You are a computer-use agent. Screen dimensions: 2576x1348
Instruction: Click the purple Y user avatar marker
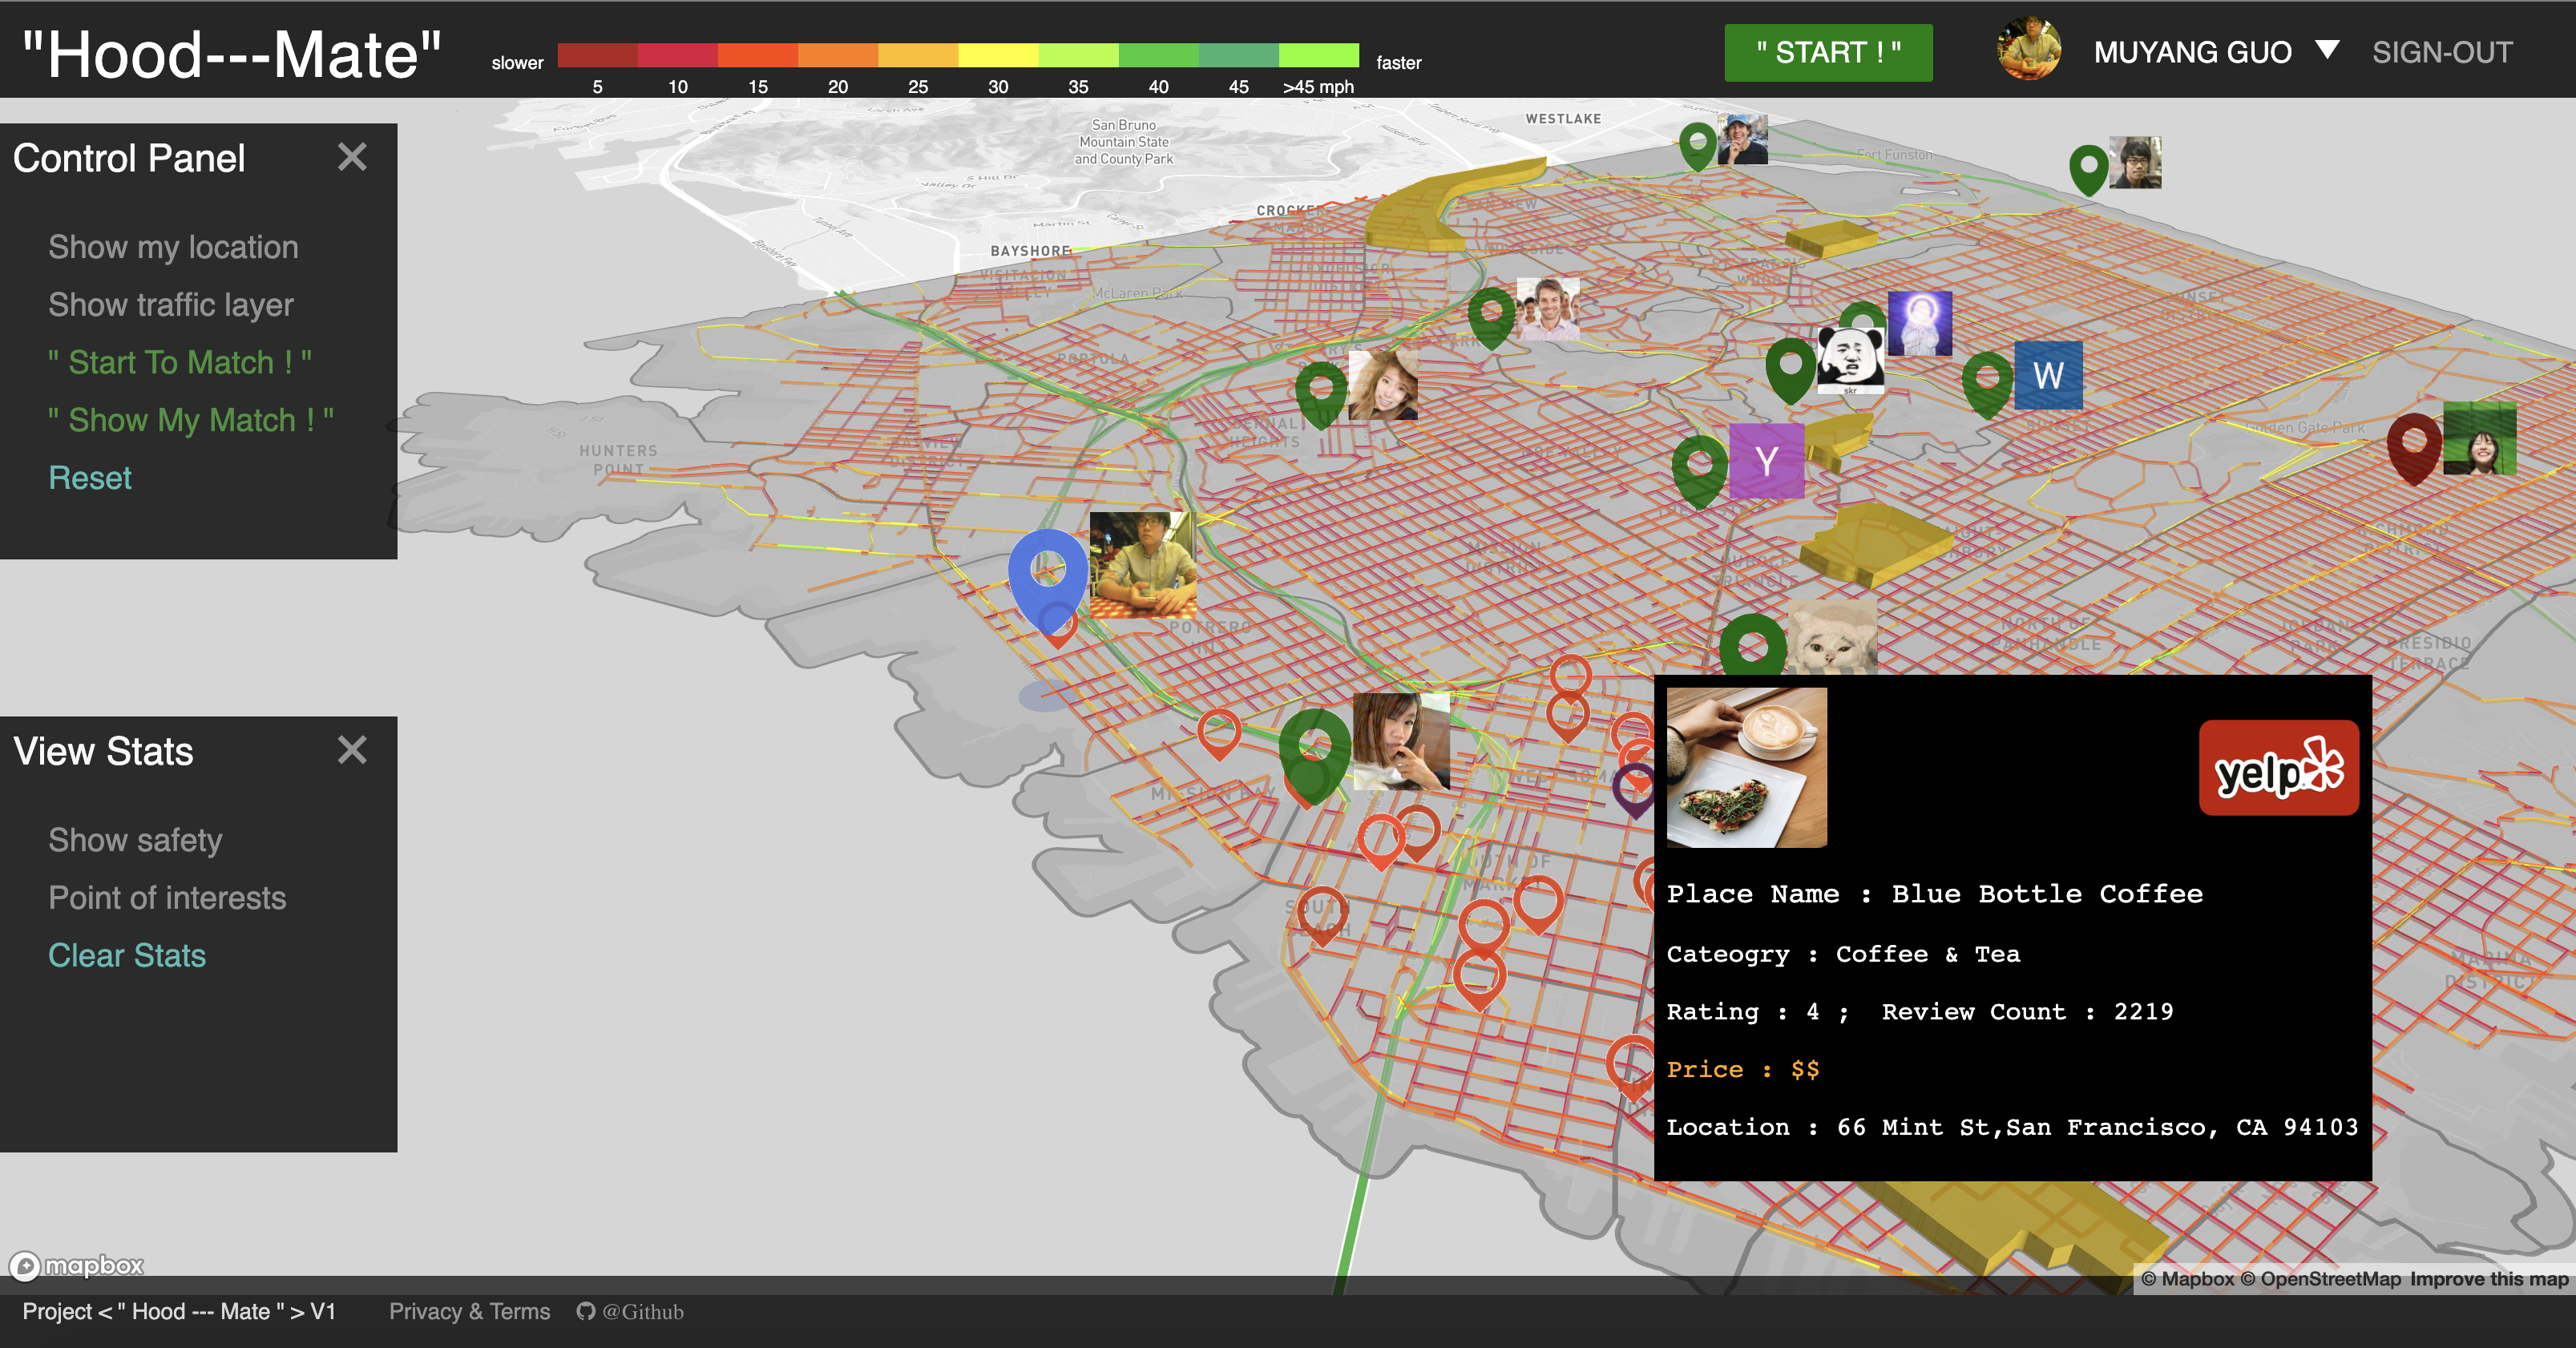[x=1766, y=461]
